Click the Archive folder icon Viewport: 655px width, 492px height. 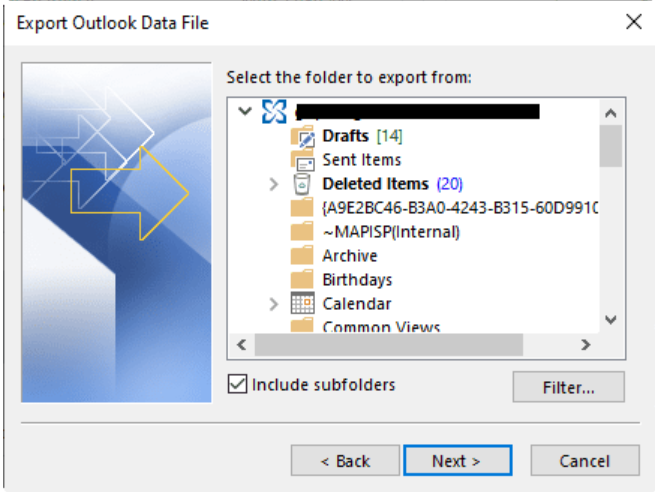[302, 256]
